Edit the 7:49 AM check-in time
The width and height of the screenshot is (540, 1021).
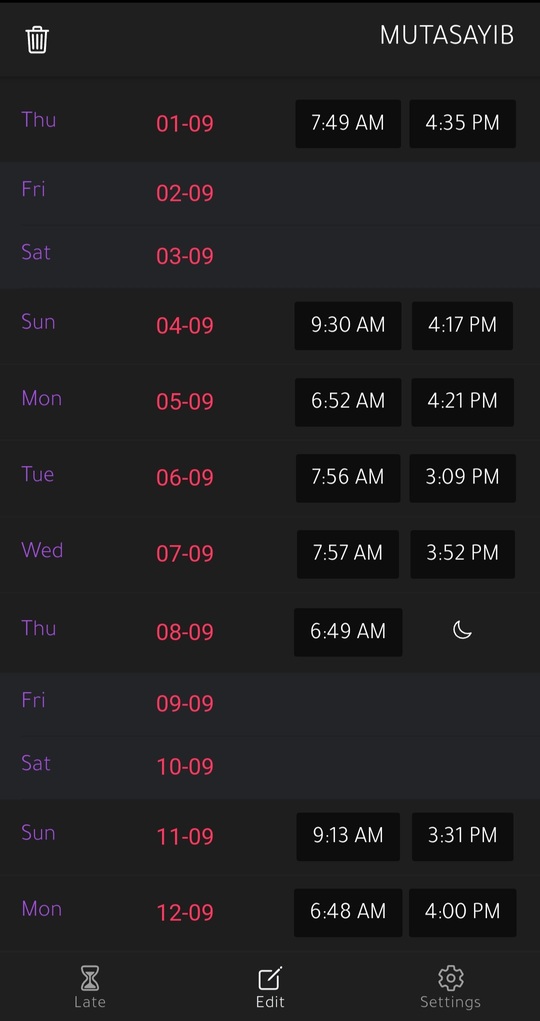(x=348, y=123)
